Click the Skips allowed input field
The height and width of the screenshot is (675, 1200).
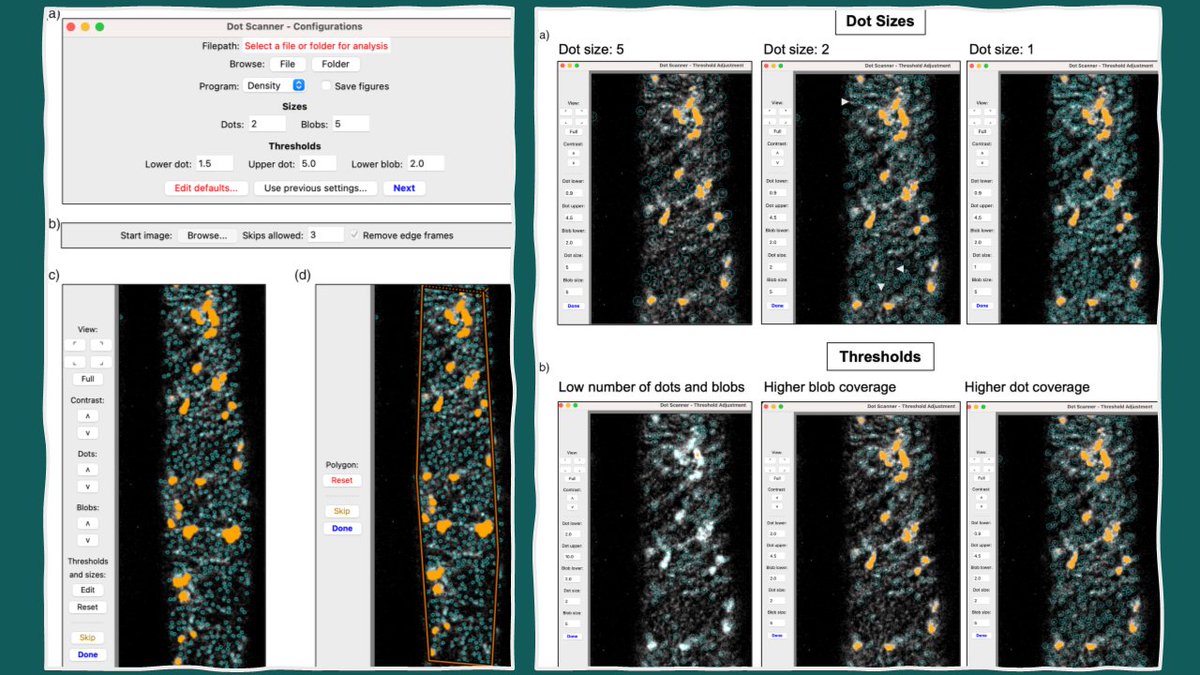325,235
